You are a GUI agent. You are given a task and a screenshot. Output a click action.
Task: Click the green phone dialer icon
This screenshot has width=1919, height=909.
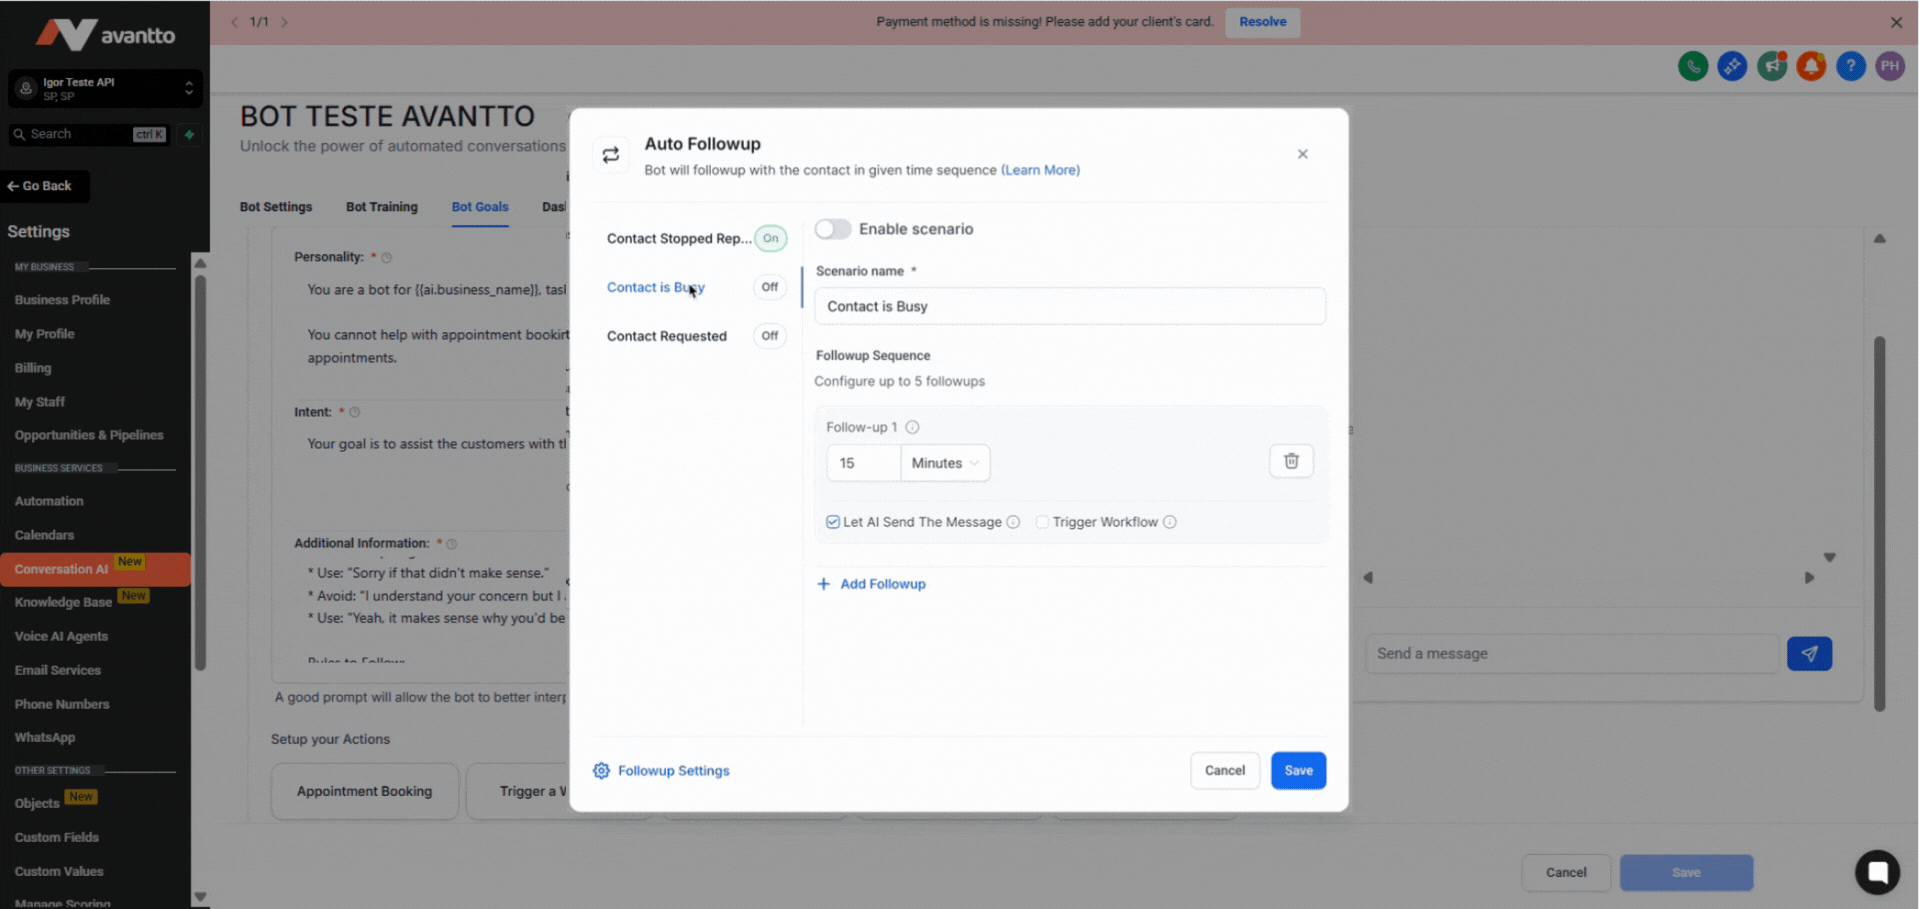[1693, 66]
